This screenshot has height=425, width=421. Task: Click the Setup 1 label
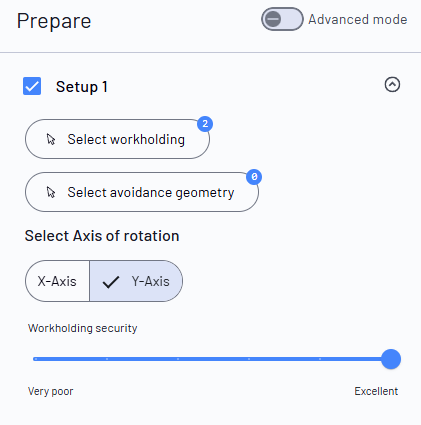(x=82, y=87)
